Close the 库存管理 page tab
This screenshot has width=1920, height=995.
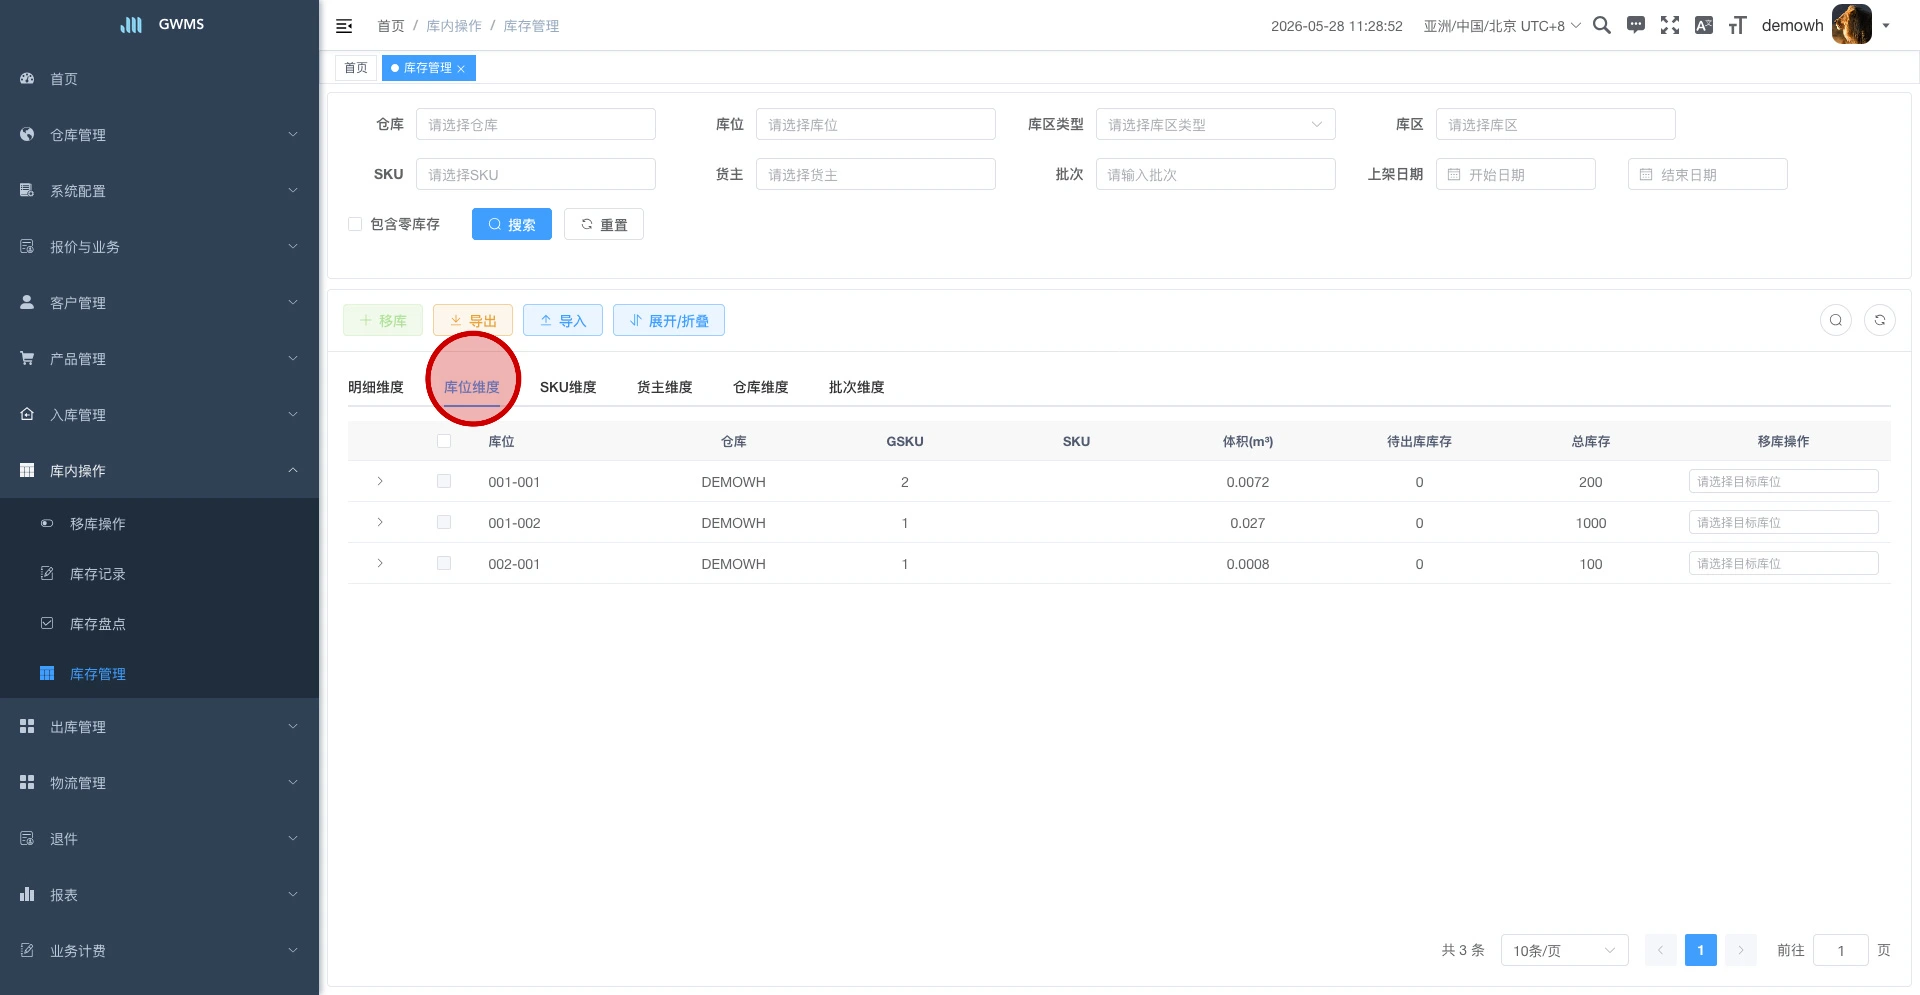click(461, 69)
